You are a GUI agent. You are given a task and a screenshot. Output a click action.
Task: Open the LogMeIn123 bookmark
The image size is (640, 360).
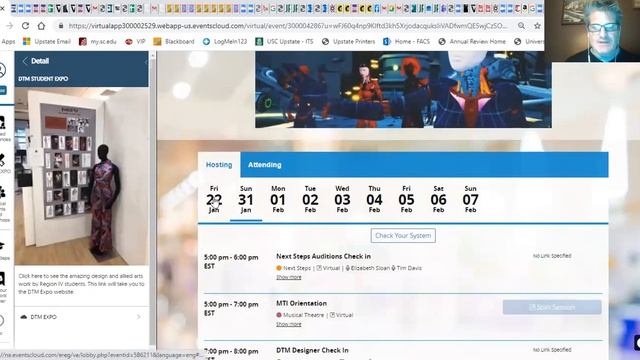pos(225,41)
